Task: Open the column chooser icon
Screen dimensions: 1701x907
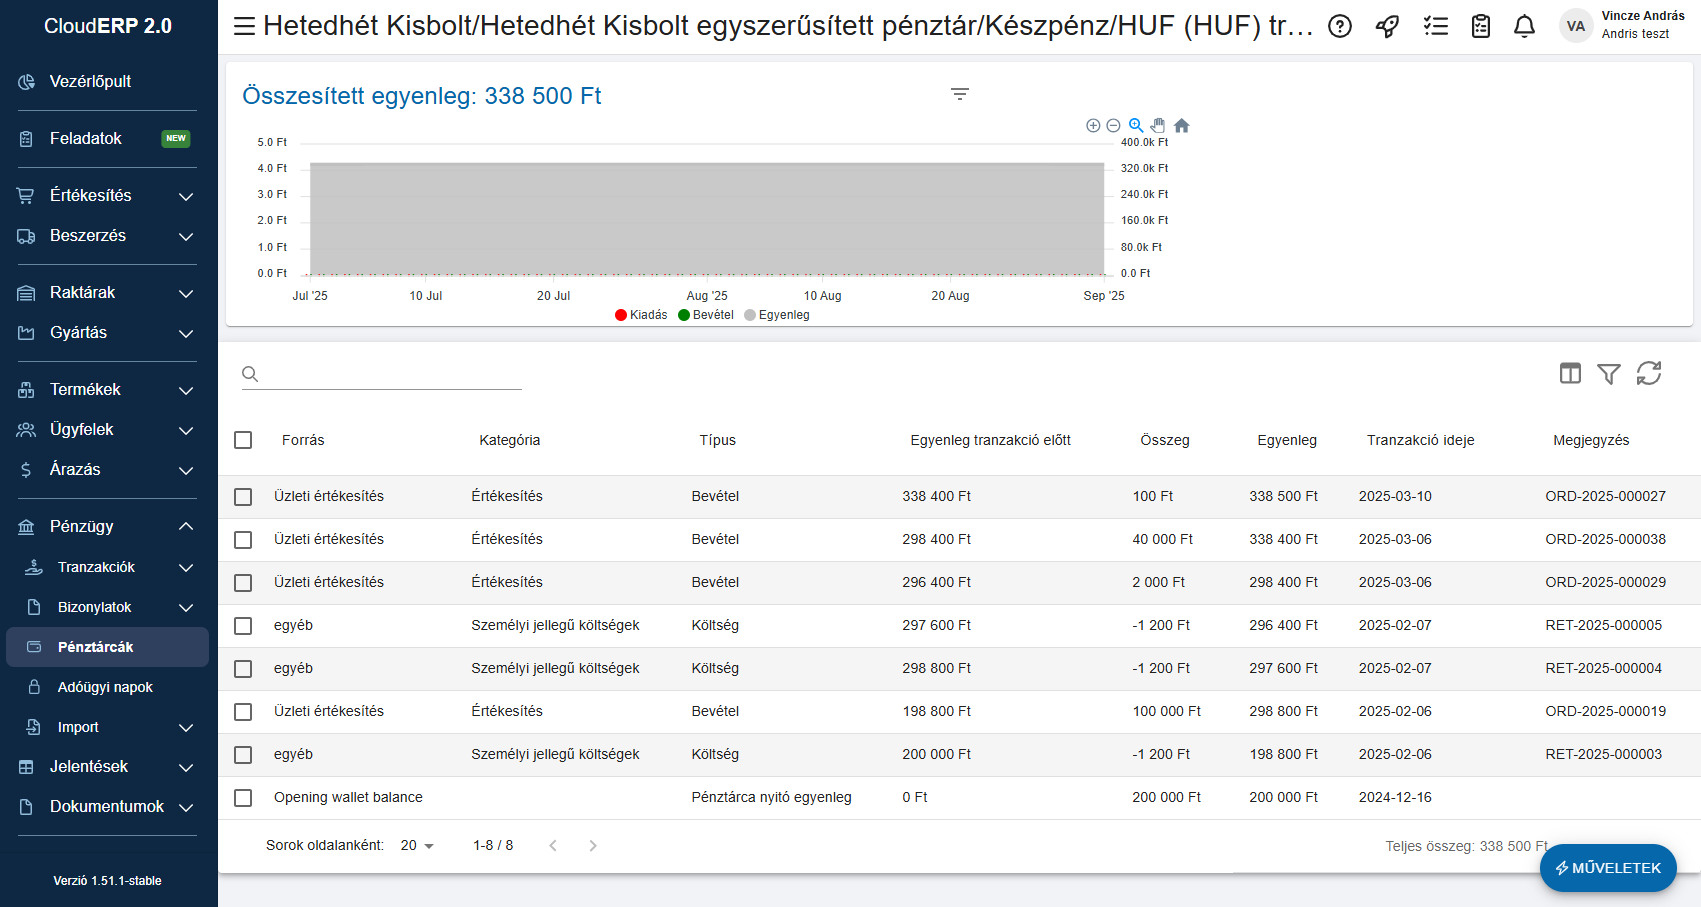Action: pyautogui.click(x=1570, y=373)
